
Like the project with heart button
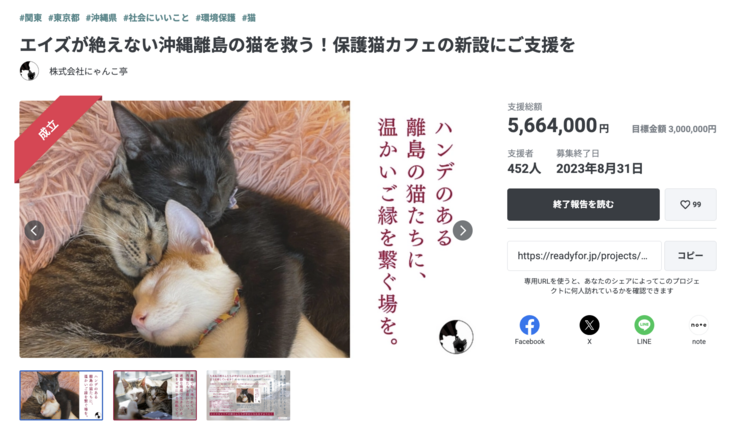click(x=690, y=205)
